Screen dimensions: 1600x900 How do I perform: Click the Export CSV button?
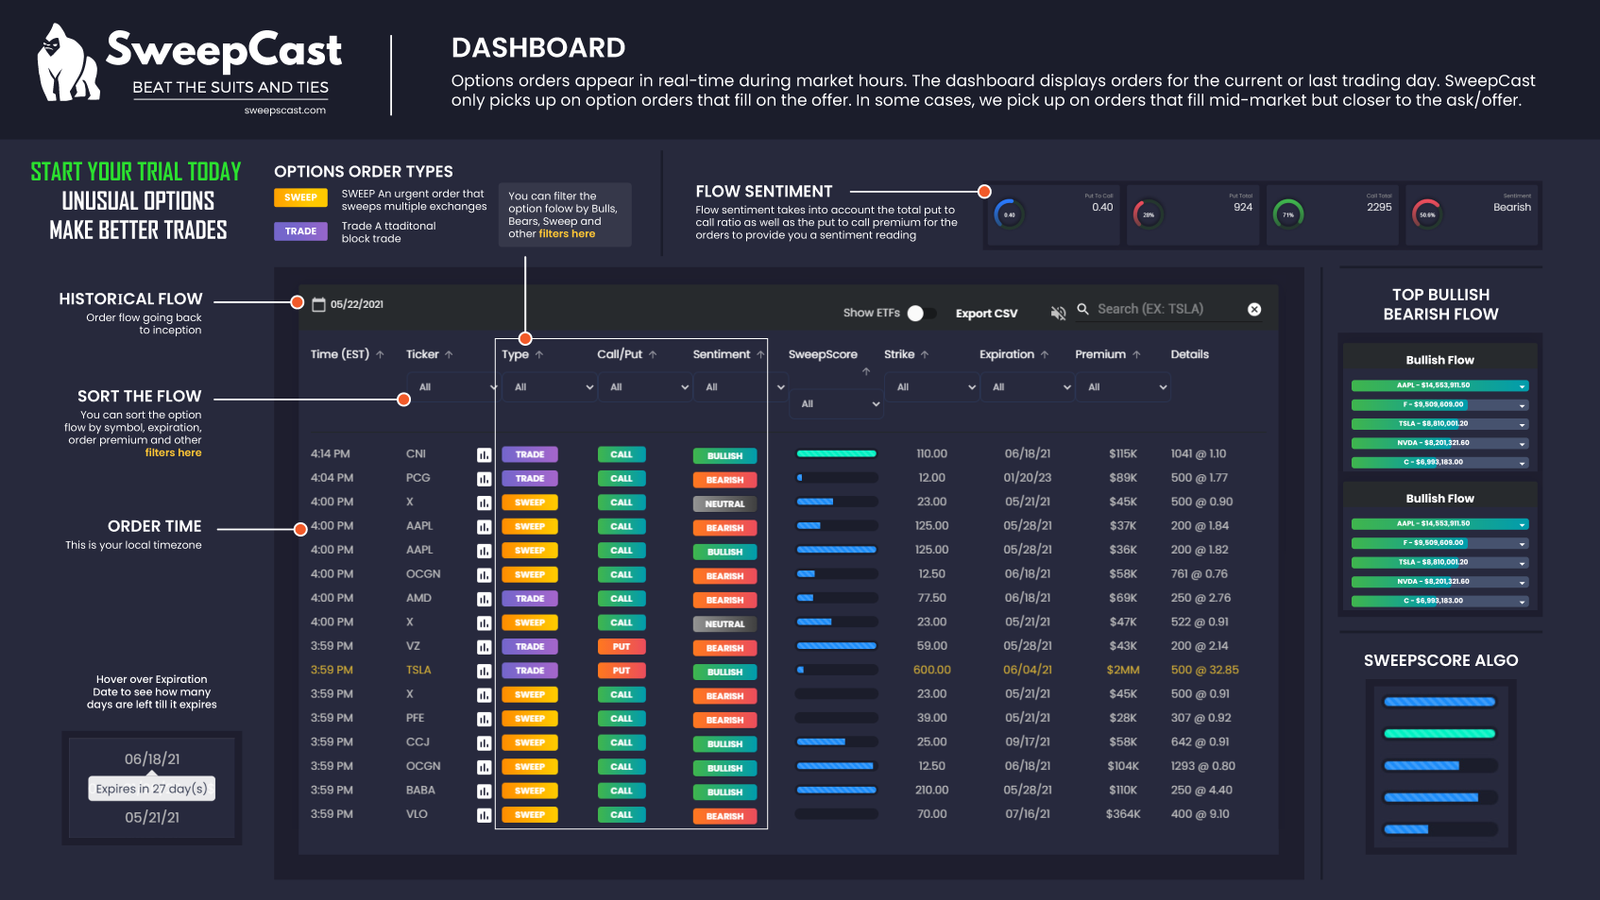[986, 314]
